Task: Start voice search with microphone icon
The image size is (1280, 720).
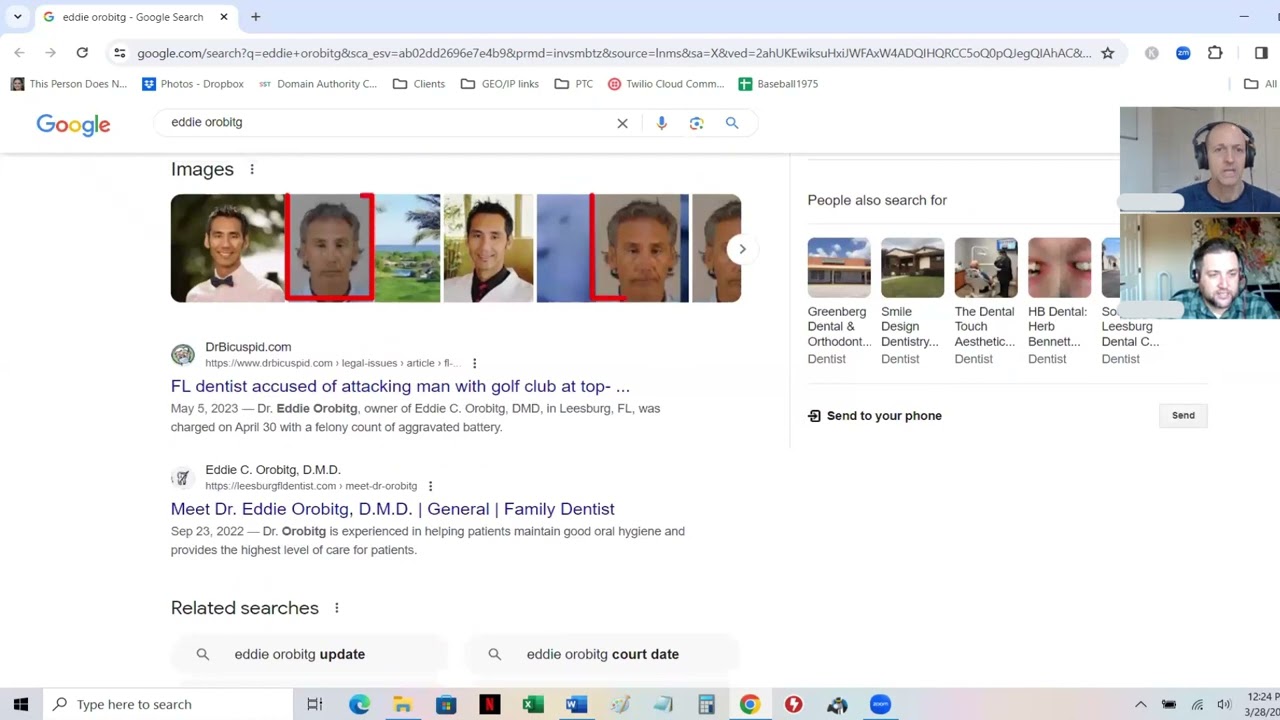Action: (661, 123)
